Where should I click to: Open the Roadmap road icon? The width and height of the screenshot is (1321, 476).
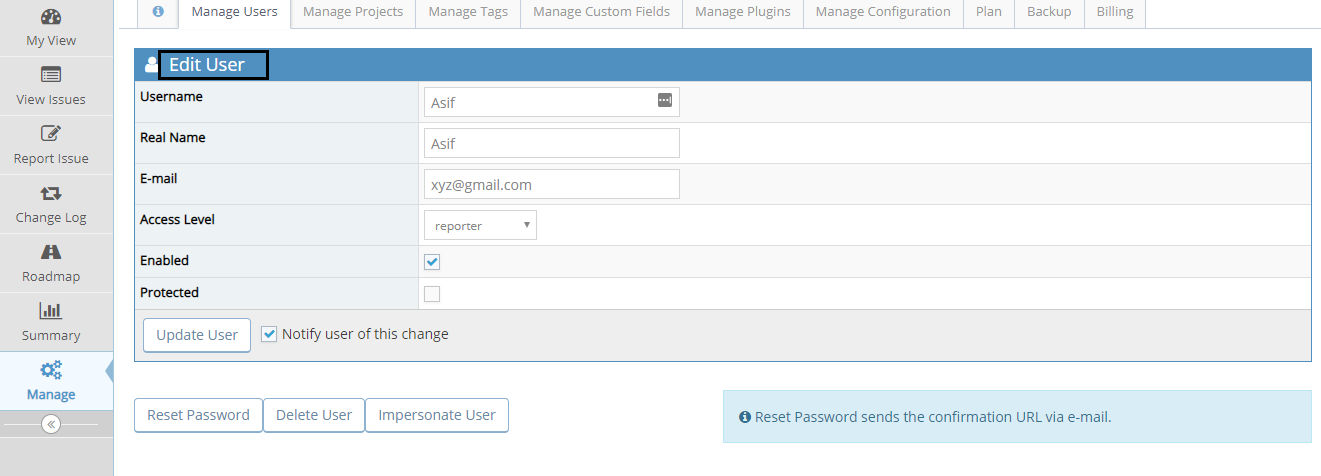click(51, 252)
